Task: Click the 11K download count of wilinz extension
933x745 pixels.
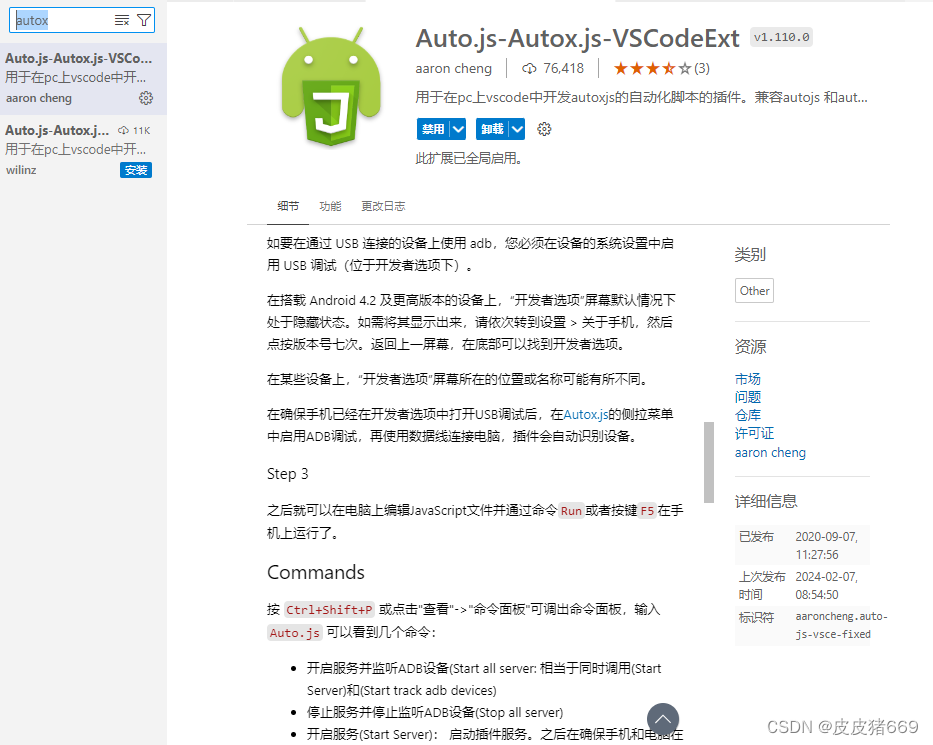Action: point(134,130)
